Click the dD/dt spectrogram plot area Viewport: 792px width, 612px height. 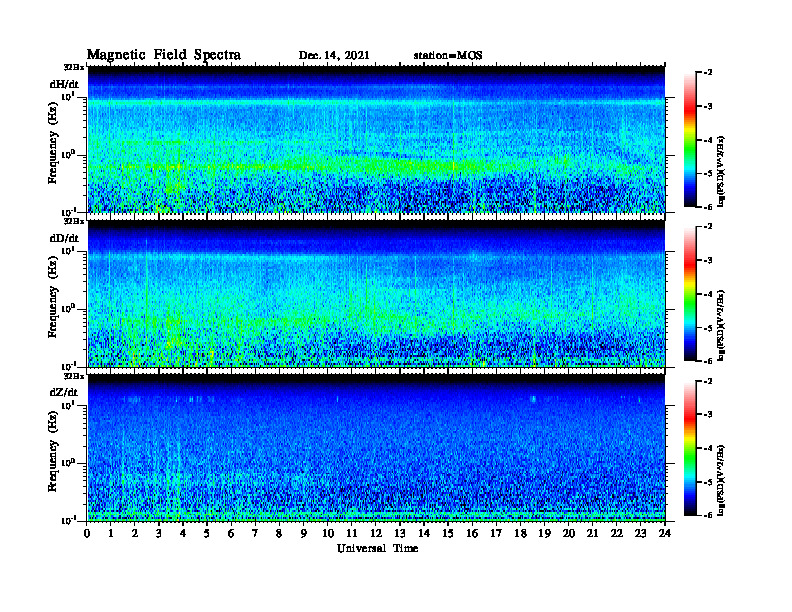(376, 293)
